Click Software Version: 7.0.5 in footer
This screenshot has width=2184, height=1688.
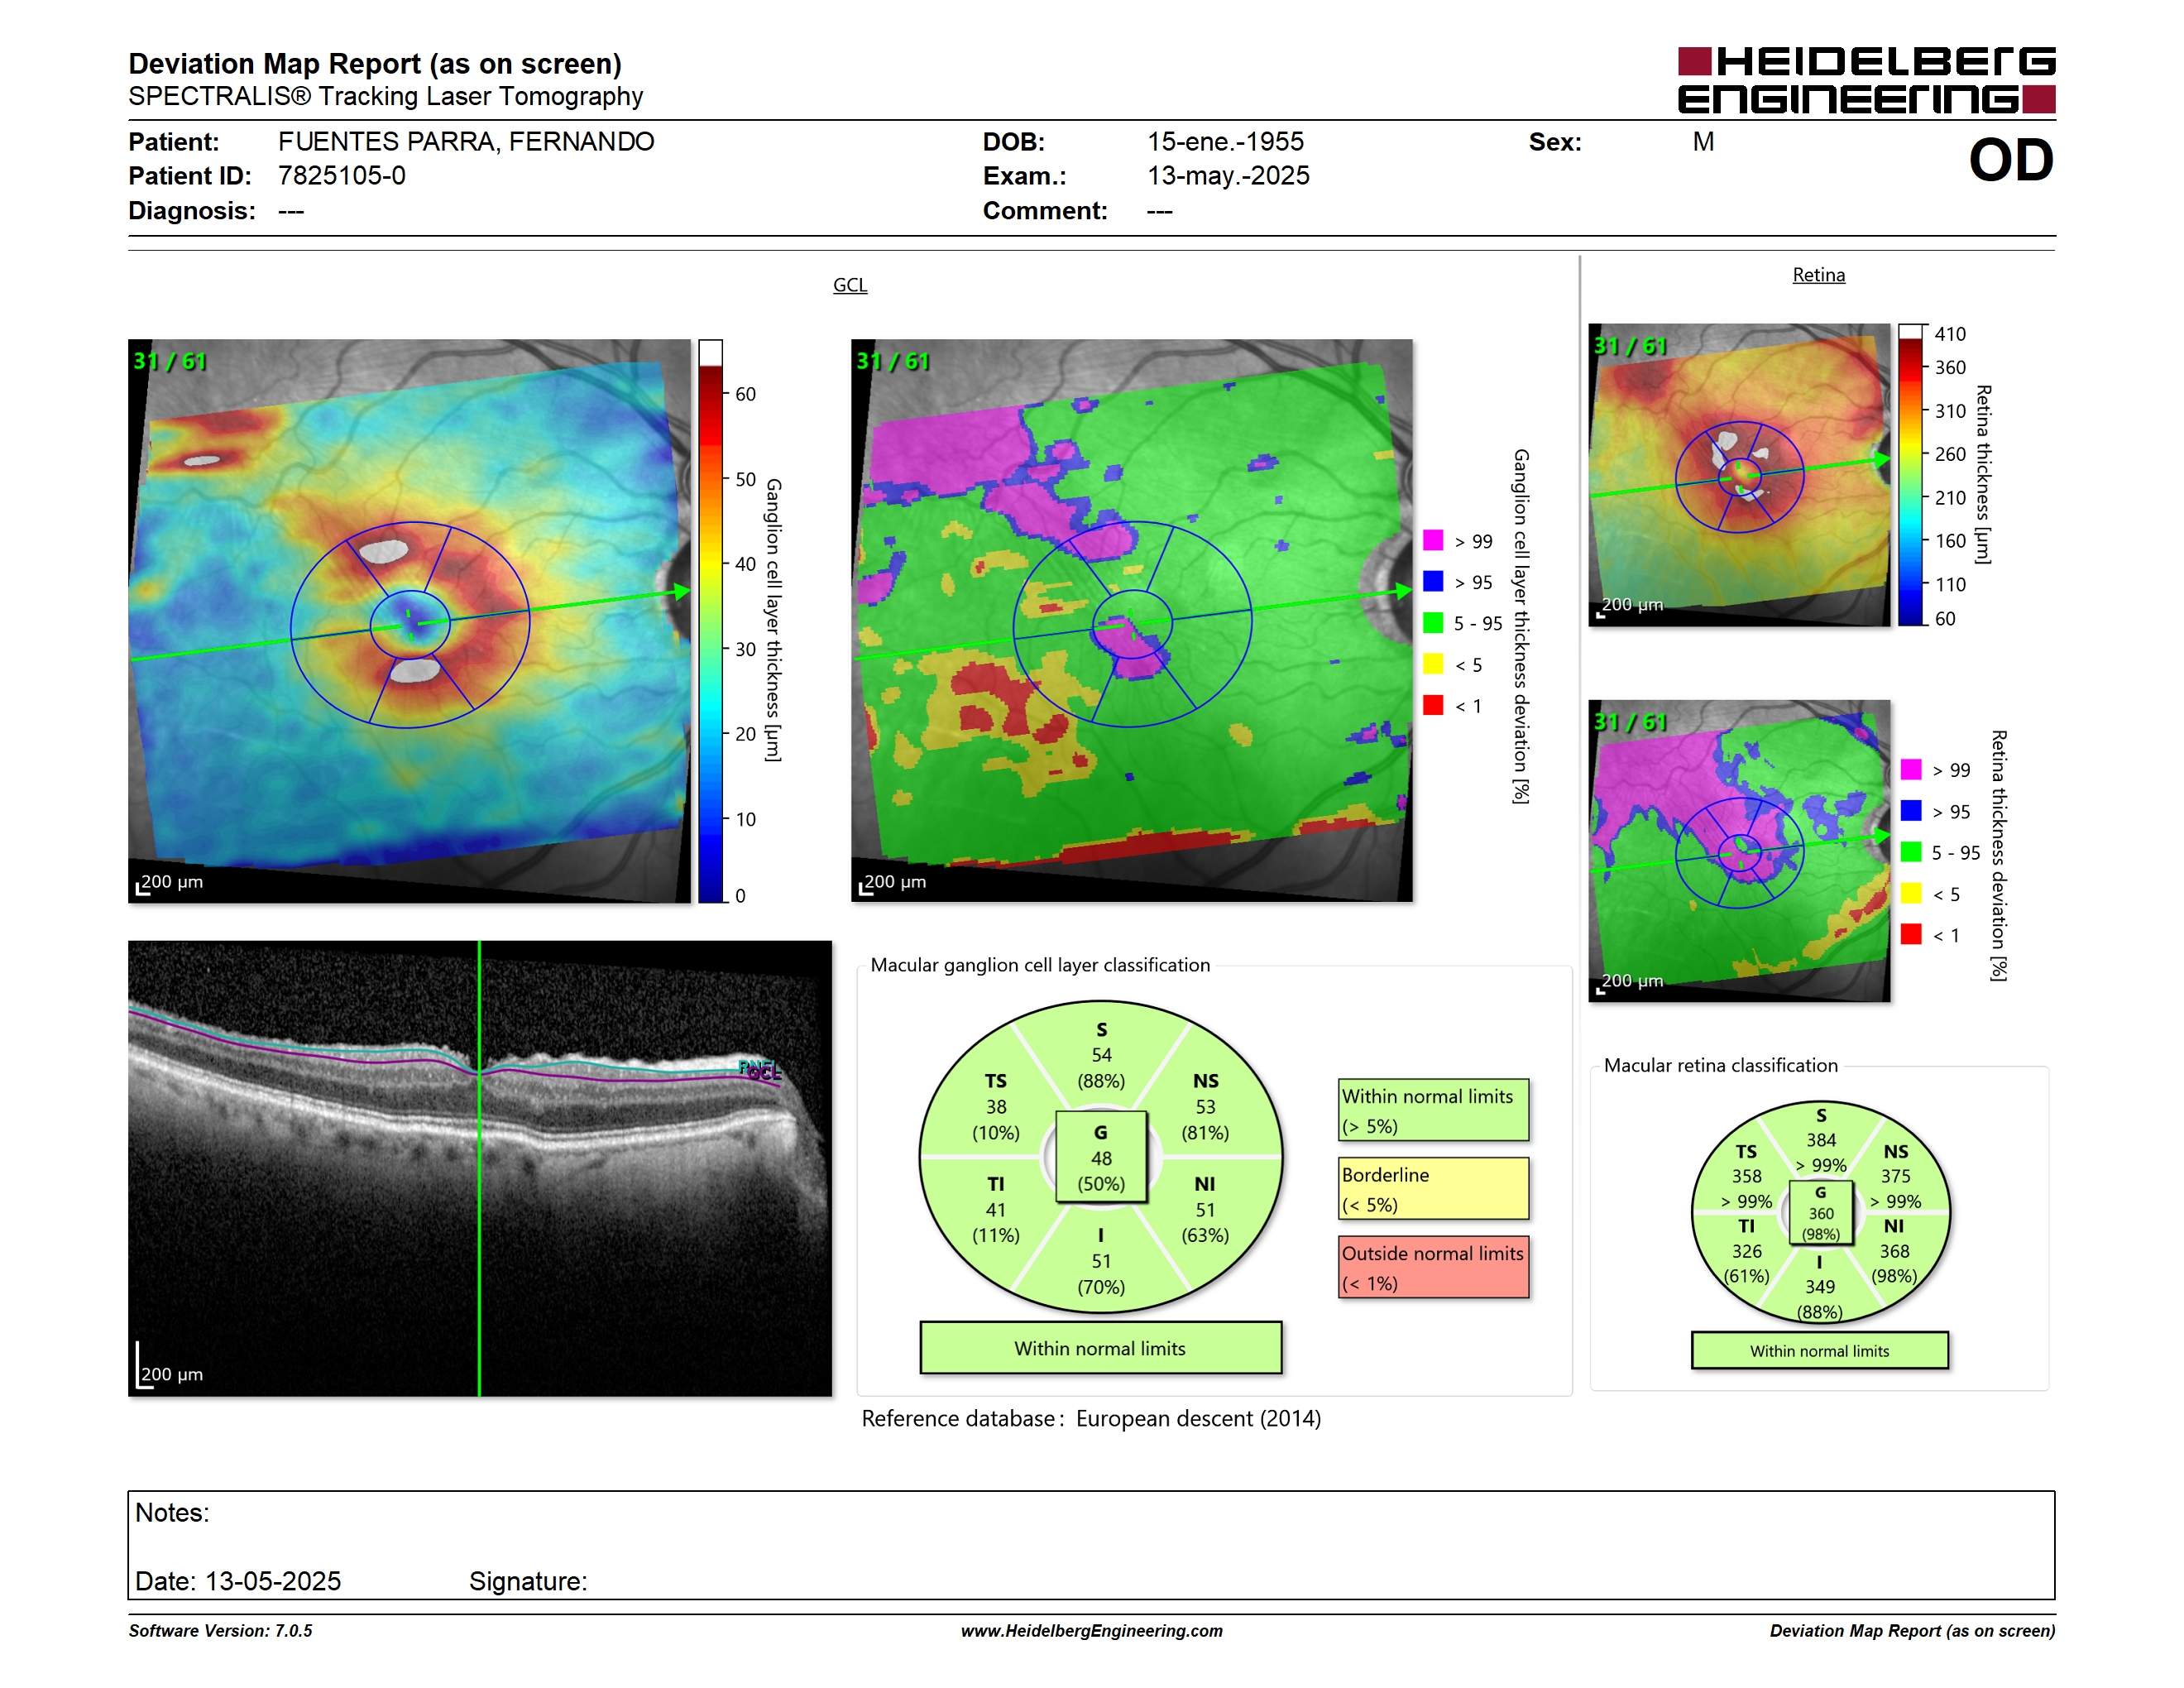220,1631
